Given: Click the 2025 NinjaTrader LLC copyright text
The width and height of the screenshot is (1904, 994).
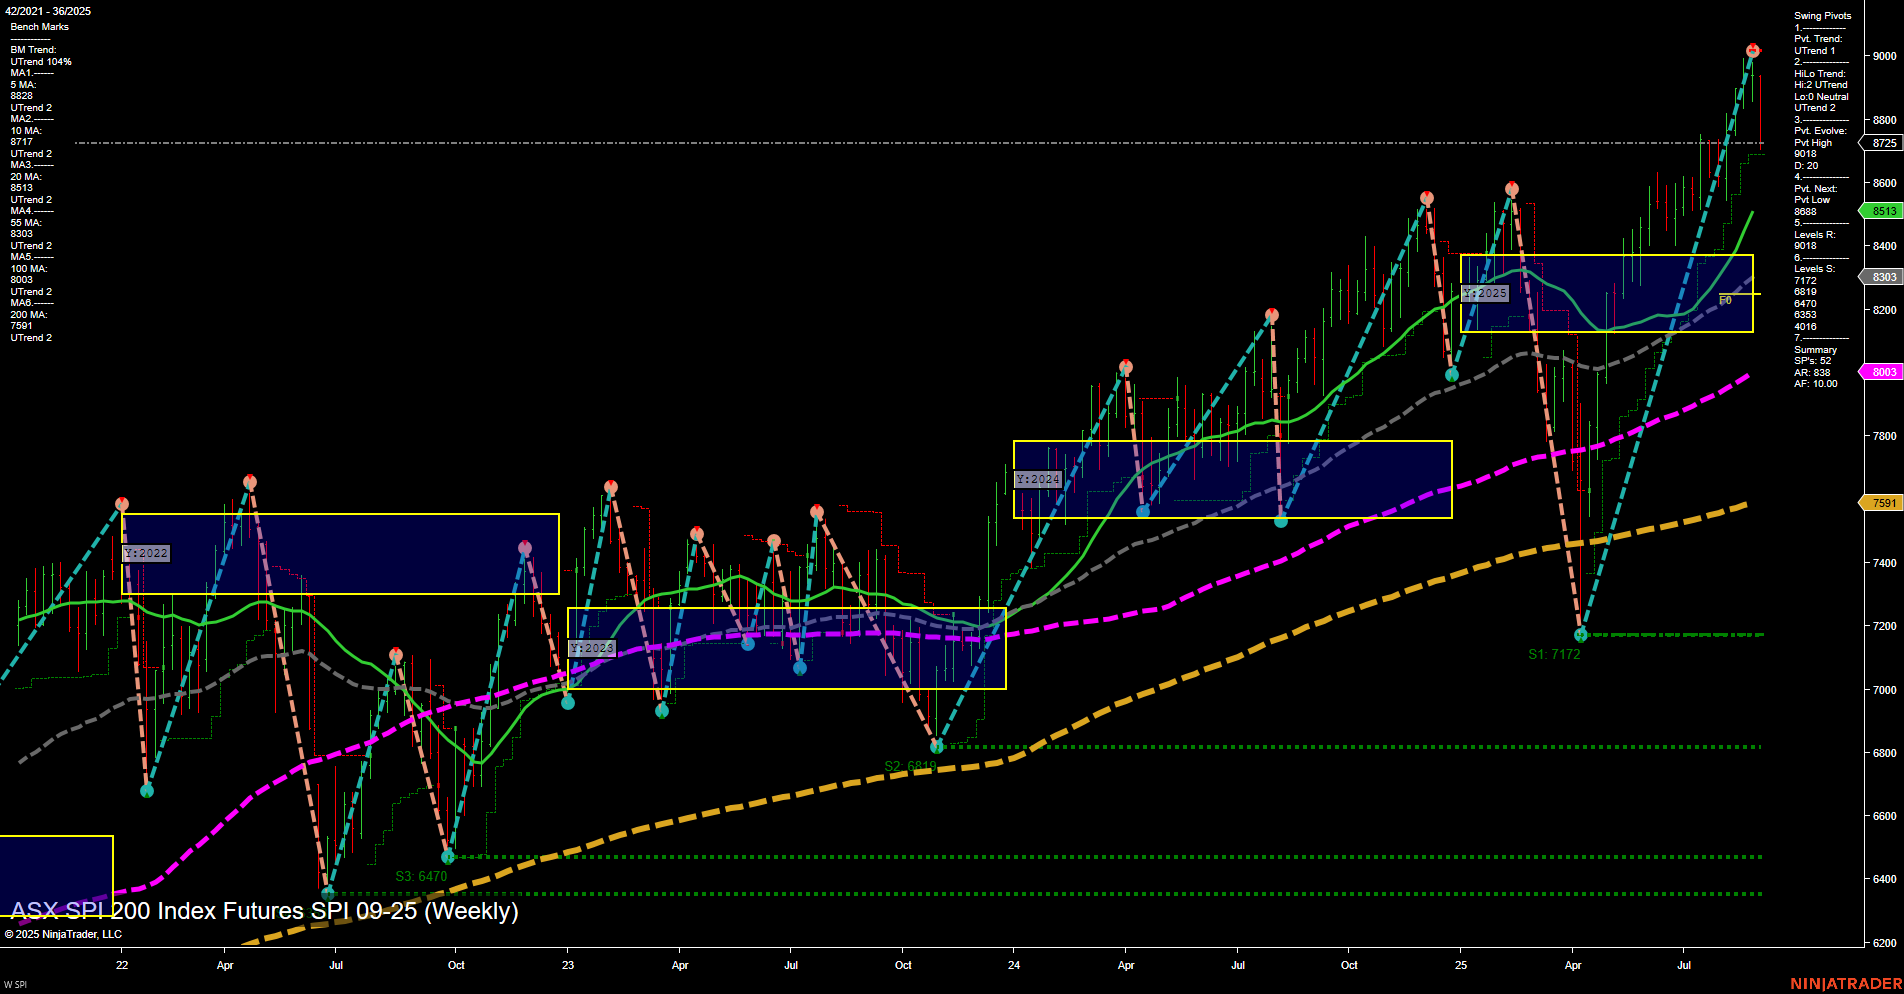Looking at the screenshot, I should [64, 933].
